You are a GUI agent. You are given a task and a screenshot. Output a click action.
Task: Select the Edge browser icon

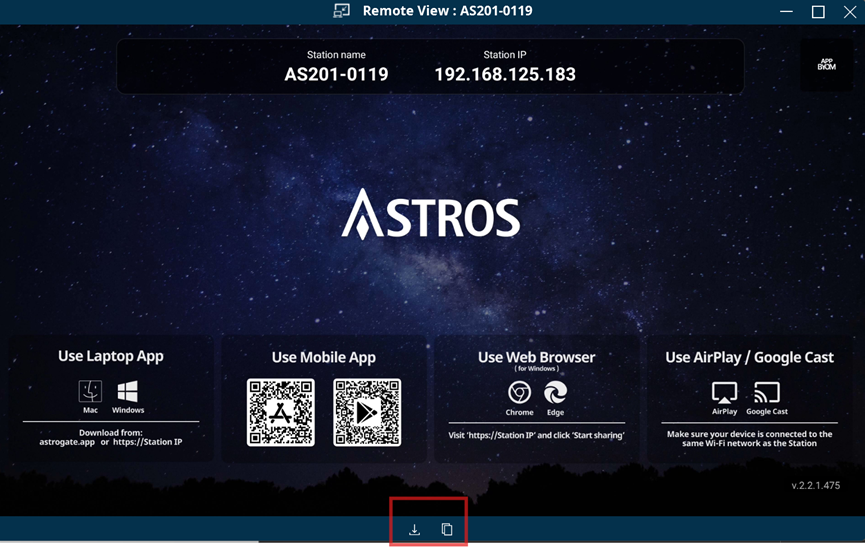[555, 392]
